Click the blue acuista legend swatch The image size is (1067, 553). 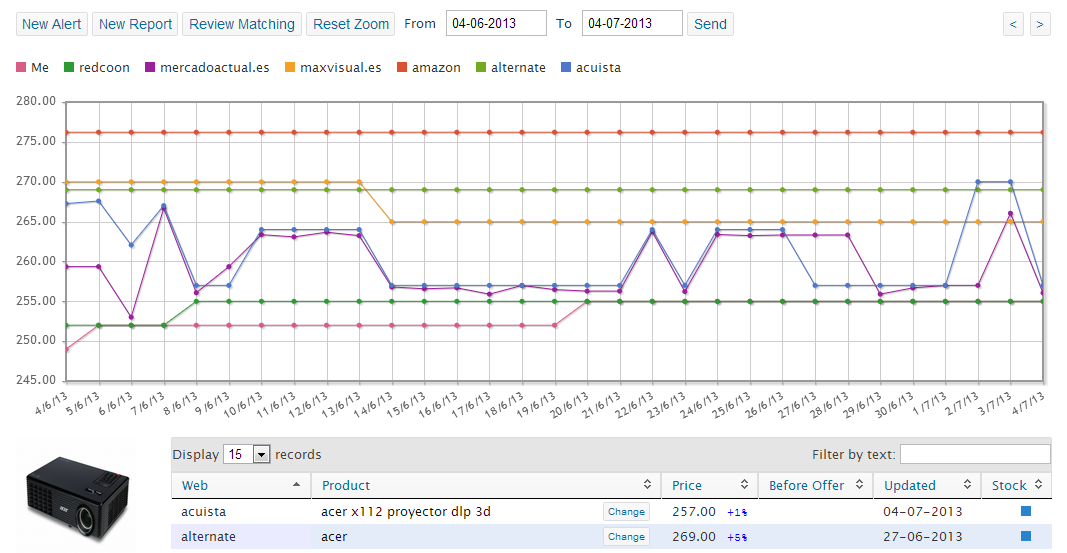(x=565, y=67)
